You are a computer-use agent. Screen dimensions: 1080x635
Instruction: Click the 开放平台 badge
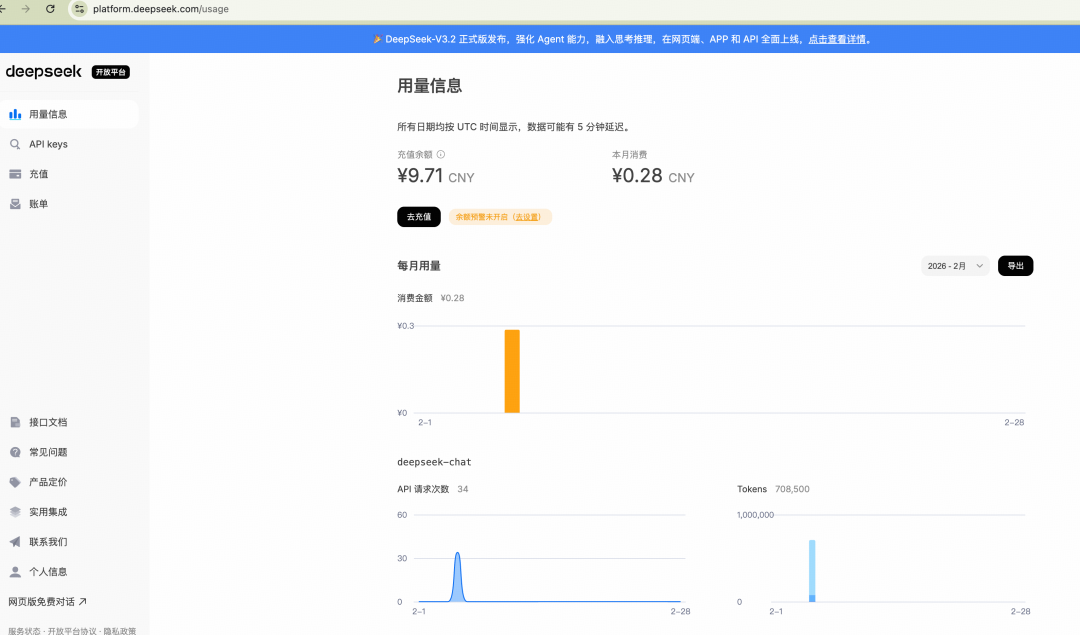(110, 72)
